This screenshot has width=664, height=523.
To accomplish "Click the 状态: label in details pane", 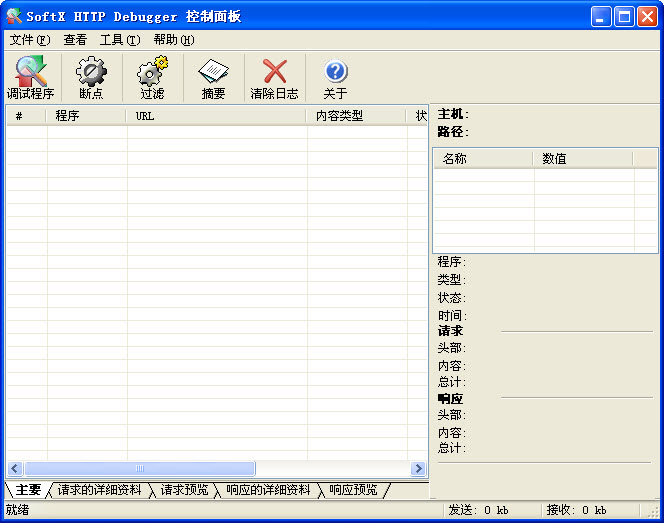I will [452, 298].
